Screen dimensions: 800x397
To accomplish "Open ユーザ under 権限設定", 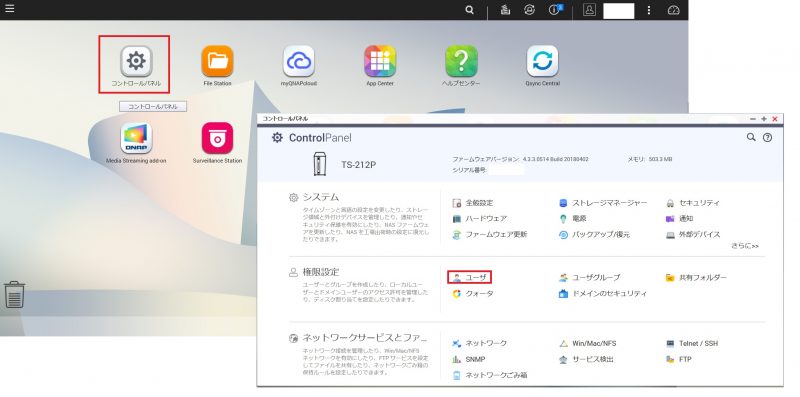I will [x=469, y=277].
